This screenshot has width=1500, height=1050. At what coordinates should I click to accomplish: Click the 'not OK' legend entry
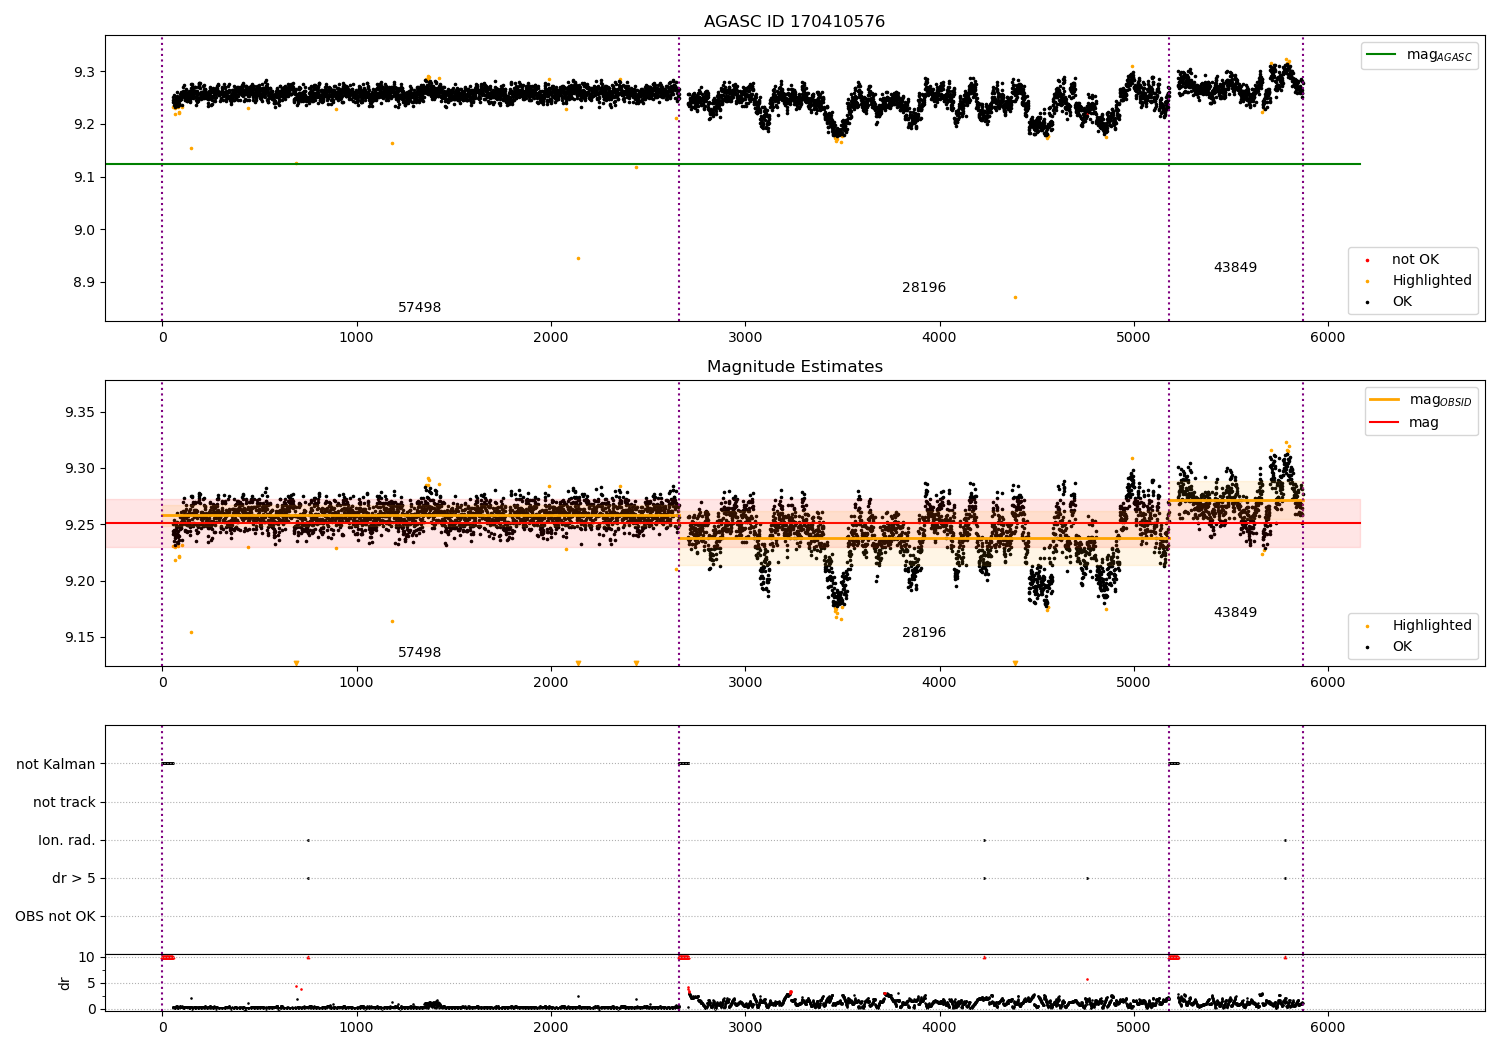click(1415, 260)
